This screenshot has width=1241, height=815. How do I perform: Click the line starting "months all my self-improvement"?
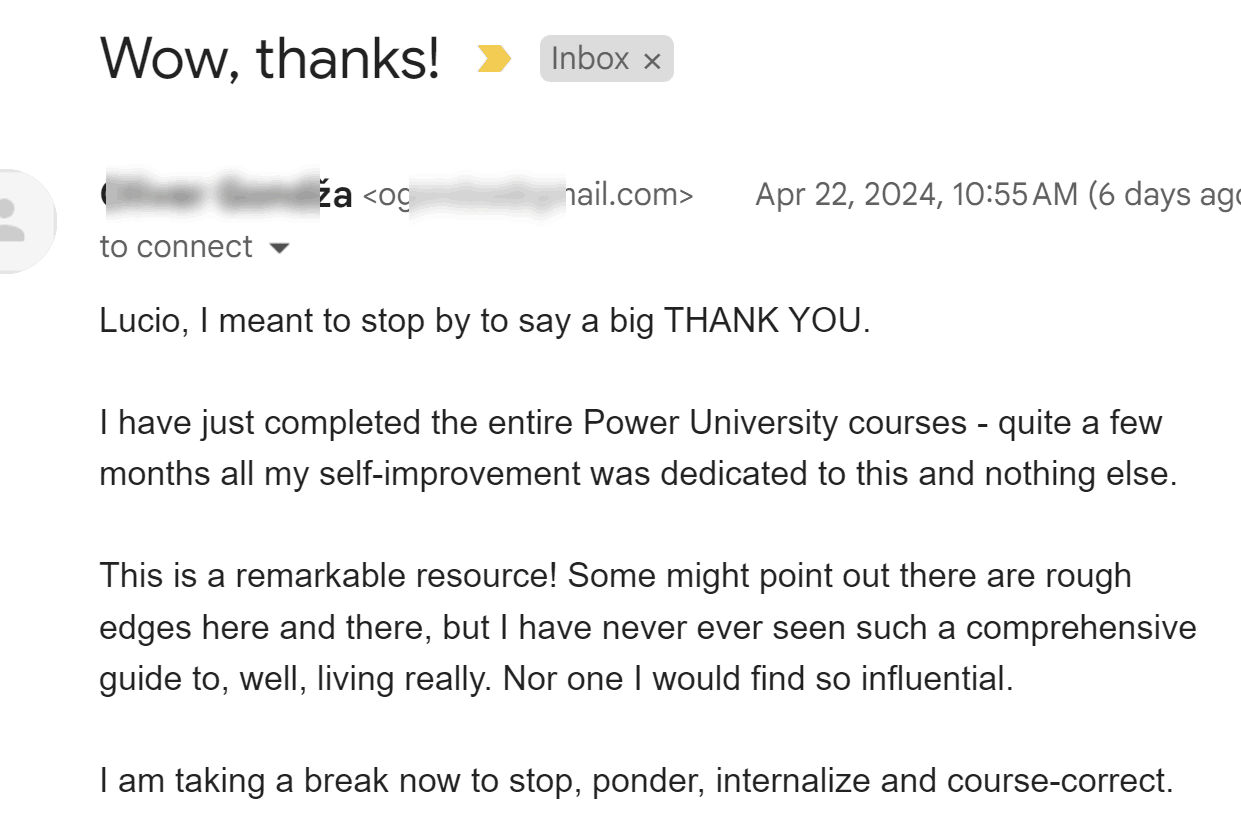pos(638,473)
